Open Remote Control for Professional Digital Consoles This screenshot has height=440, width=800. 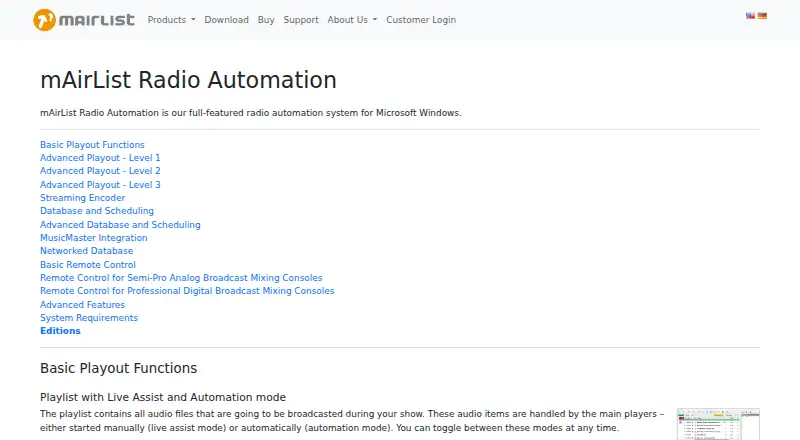(187, 291)
